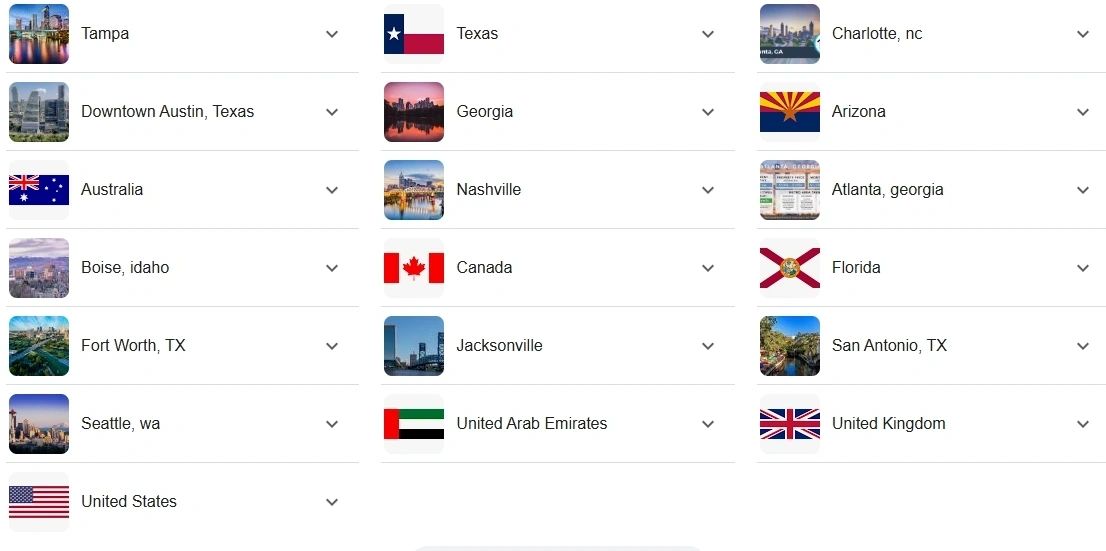The width and height of the screenshot is (1106, 551).
Task: Click the Canada maple leaf flag
Action: click(x=414, y=268)
